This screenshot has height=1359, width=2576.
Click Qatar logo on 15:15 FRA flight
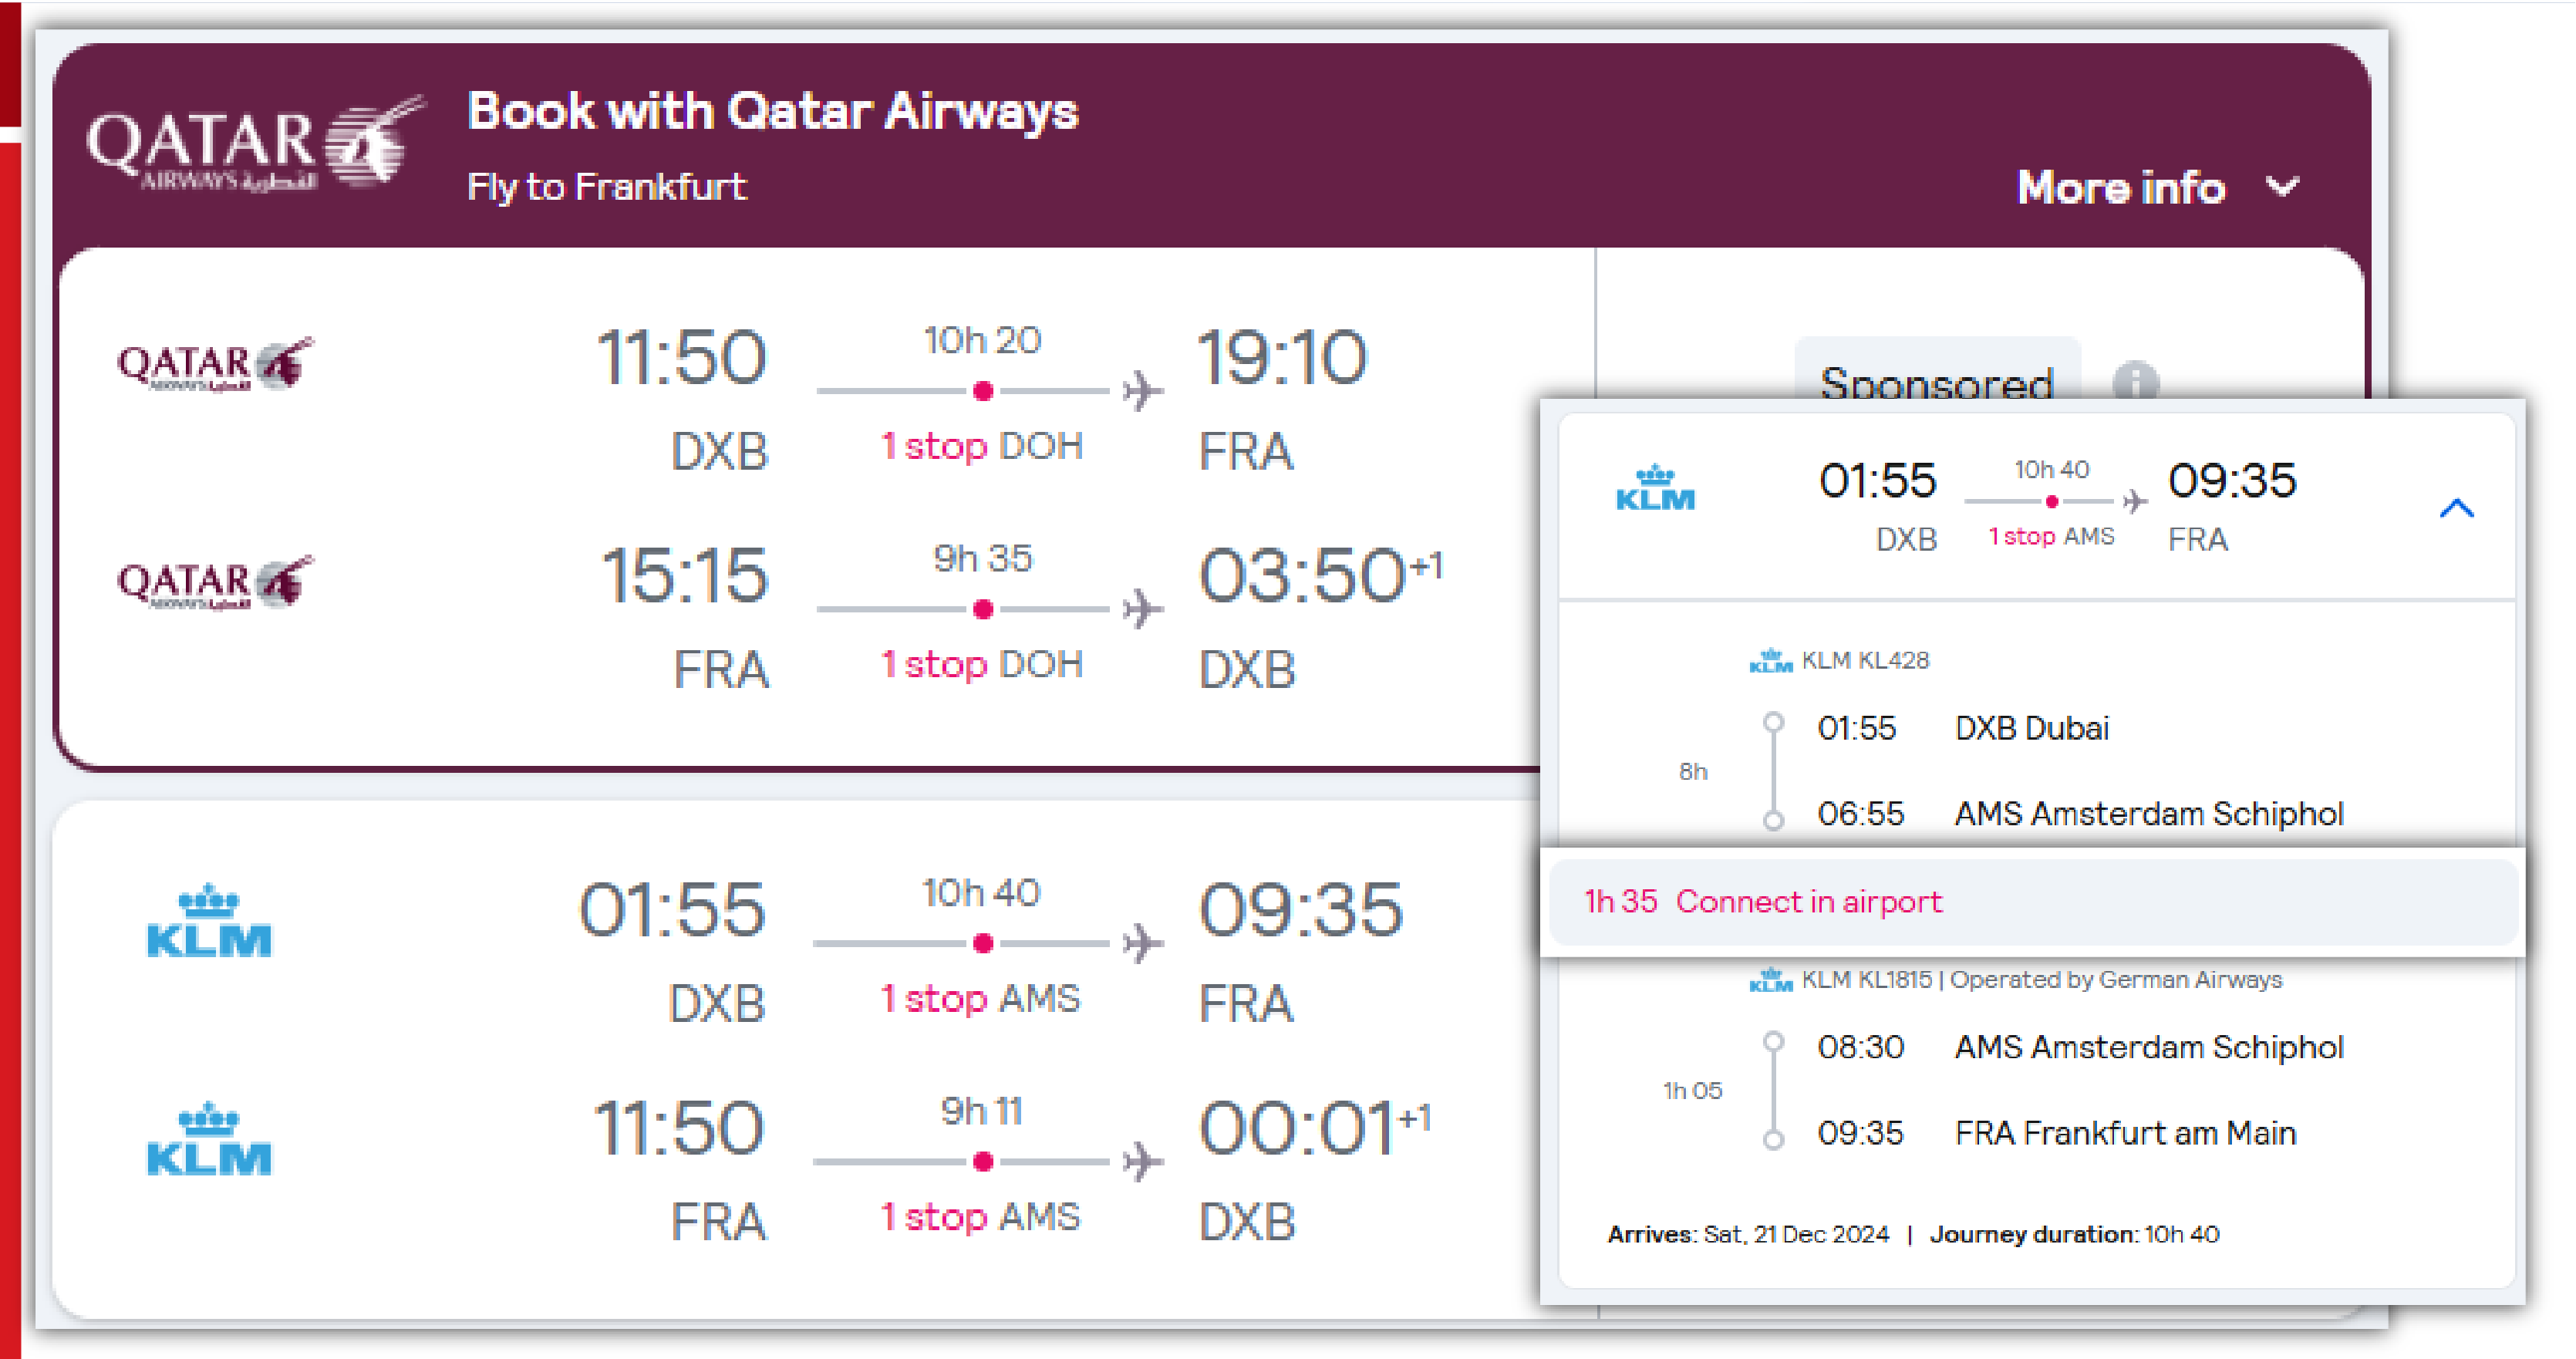[x=214, y=583]
